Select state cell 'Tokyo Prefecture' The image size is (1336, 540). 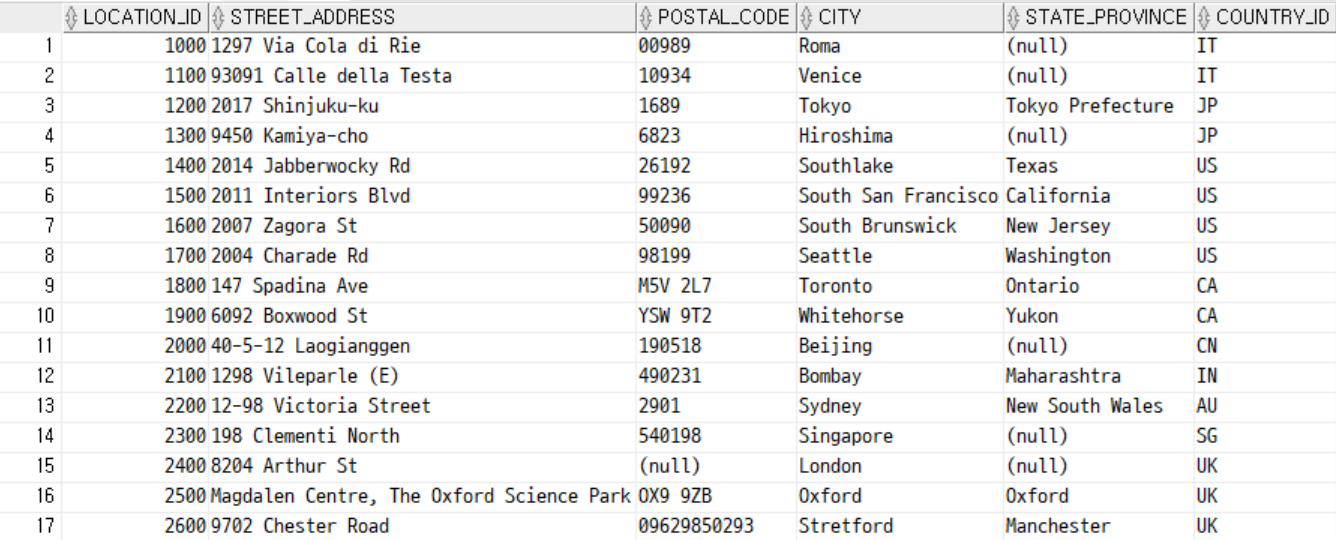pos(1098,106)
